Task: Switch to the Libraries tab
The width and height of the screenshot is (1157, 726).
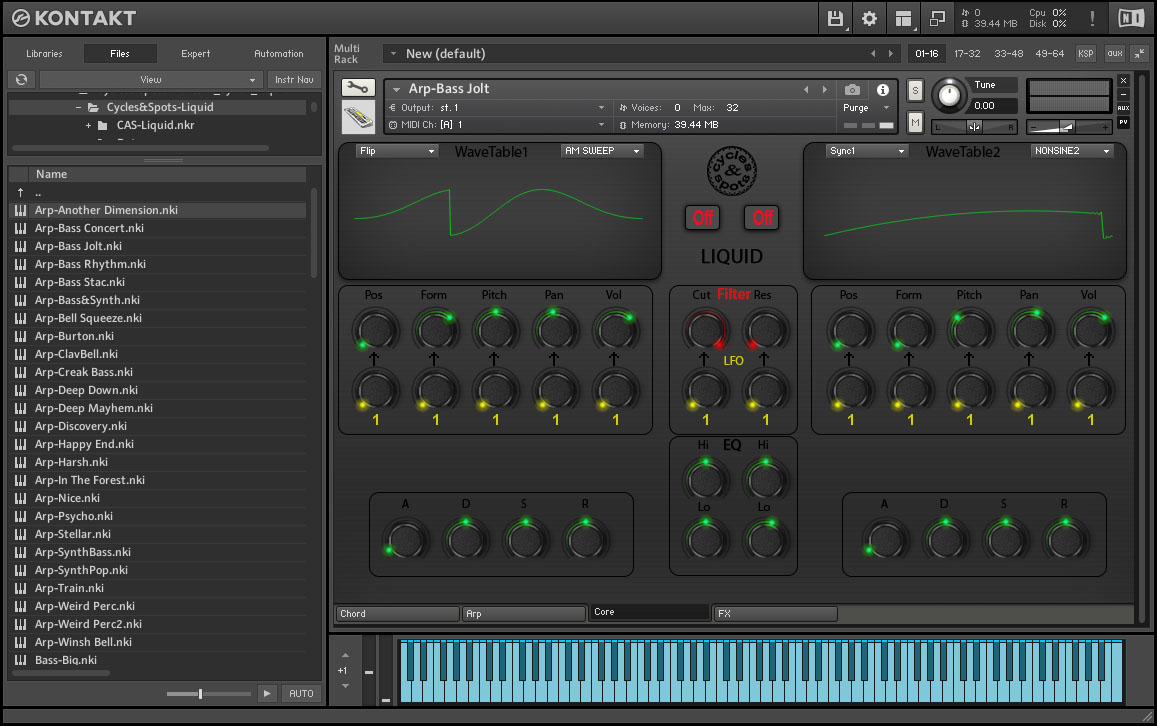Action: [44, 54]
